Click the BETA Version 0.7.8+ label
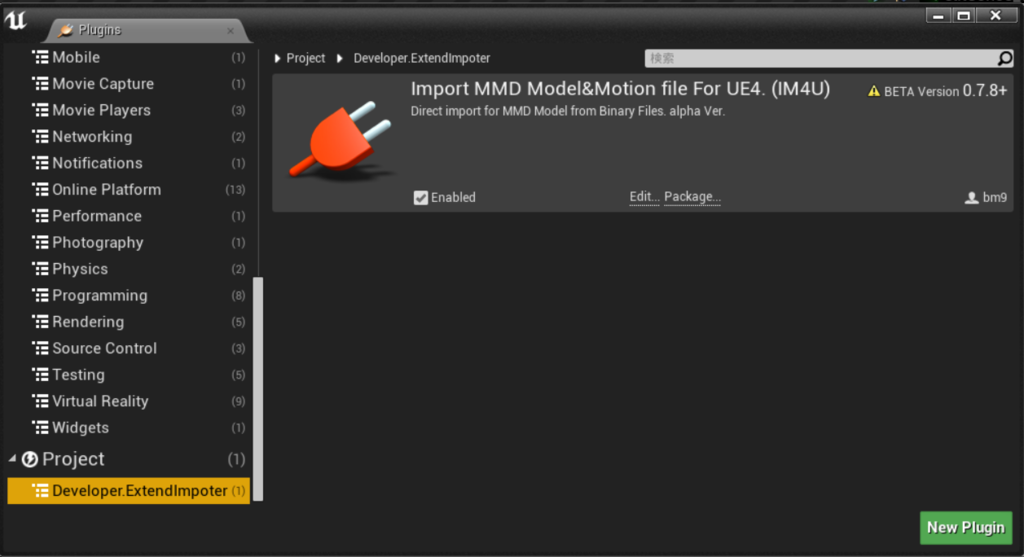 pyautogui.click(x=946, y=91)
